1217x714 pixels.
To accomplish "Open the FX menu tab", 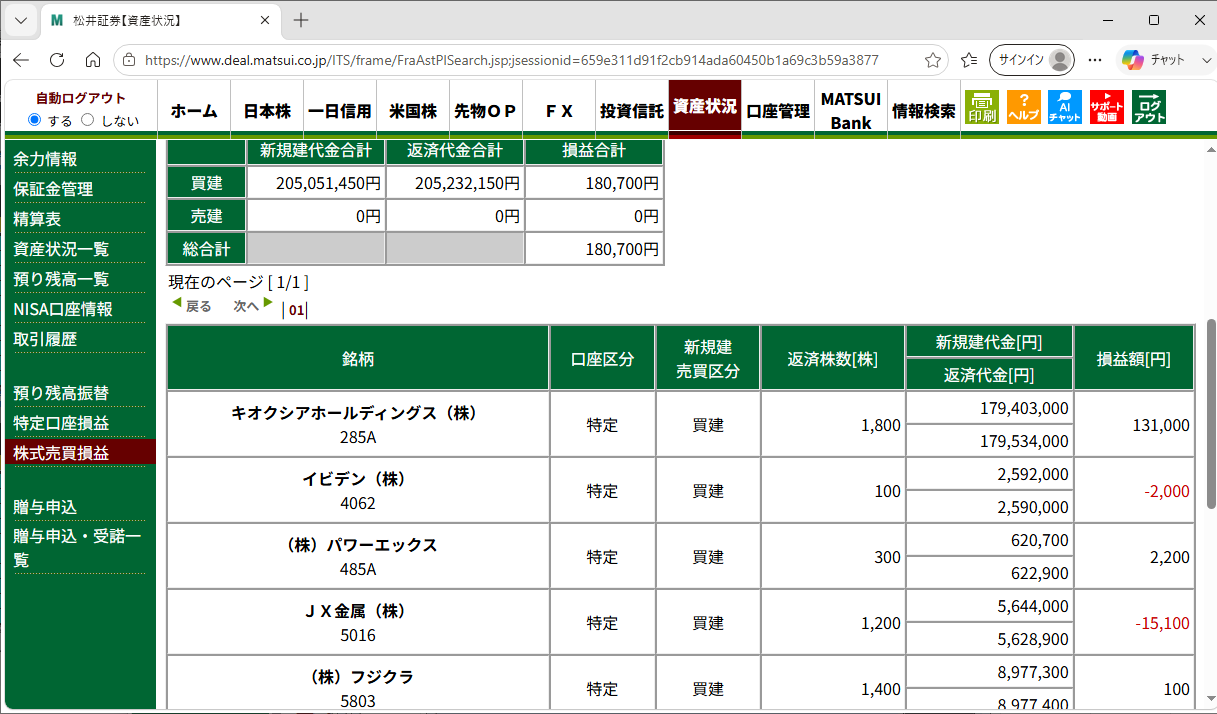I will click(559, 111).
